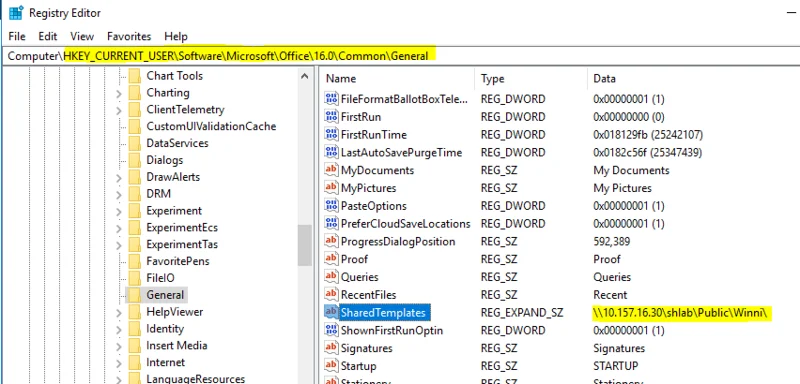The height and width of the screenshot is (384, 800).
Task: Click the MyPictures string value icon
Action: (331, 188)
